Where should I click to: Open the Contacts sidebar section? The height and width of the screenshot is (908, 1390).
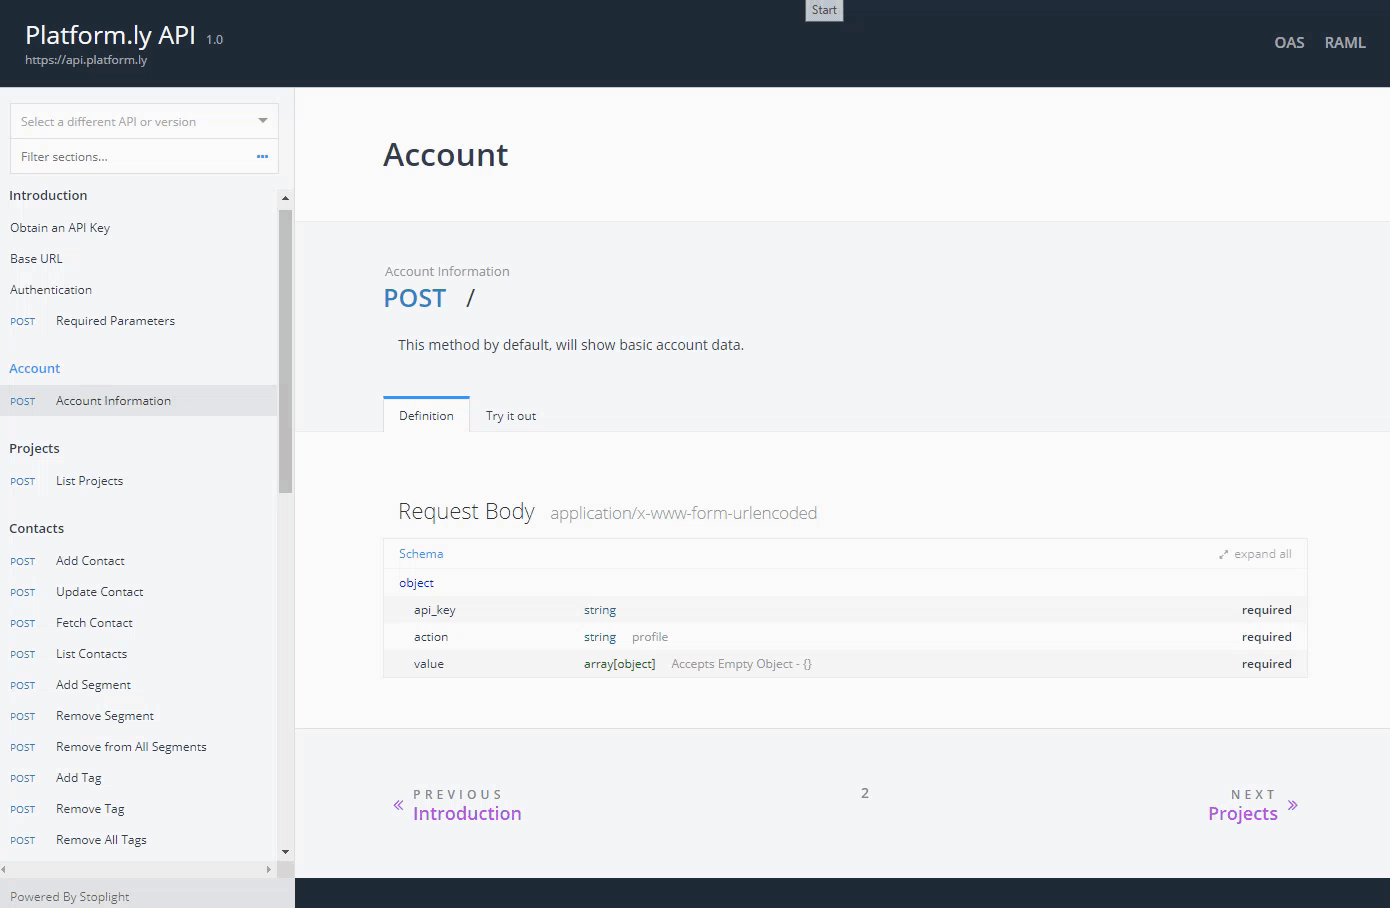[36, 528]
